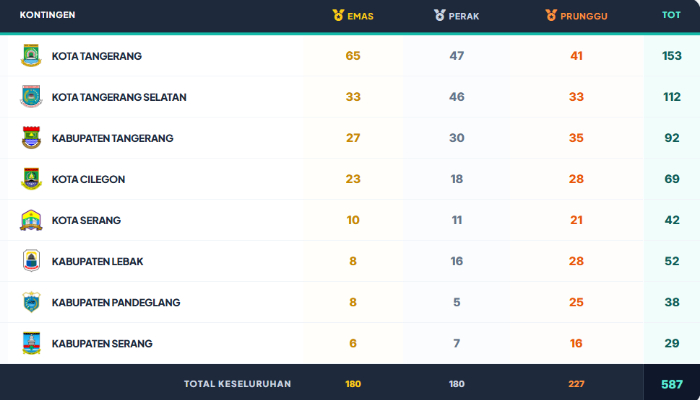The width and height of the screenshot is (700, 400).
Task: Click Kota Tangerang's gold count 65
Action: [x=353, y=56]
